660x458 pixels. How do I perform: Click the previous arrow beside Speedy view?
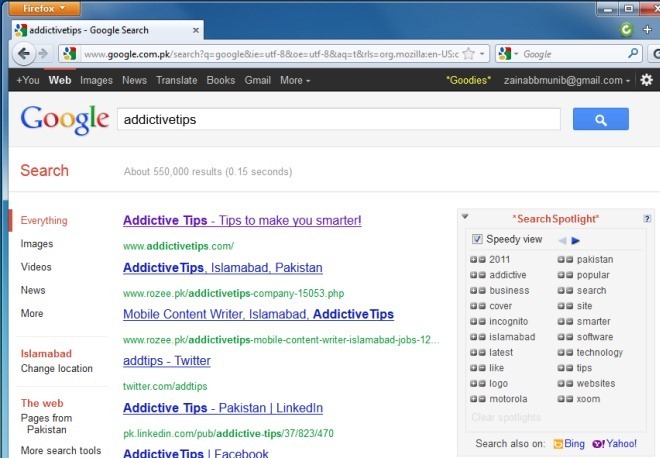[562, 240]
